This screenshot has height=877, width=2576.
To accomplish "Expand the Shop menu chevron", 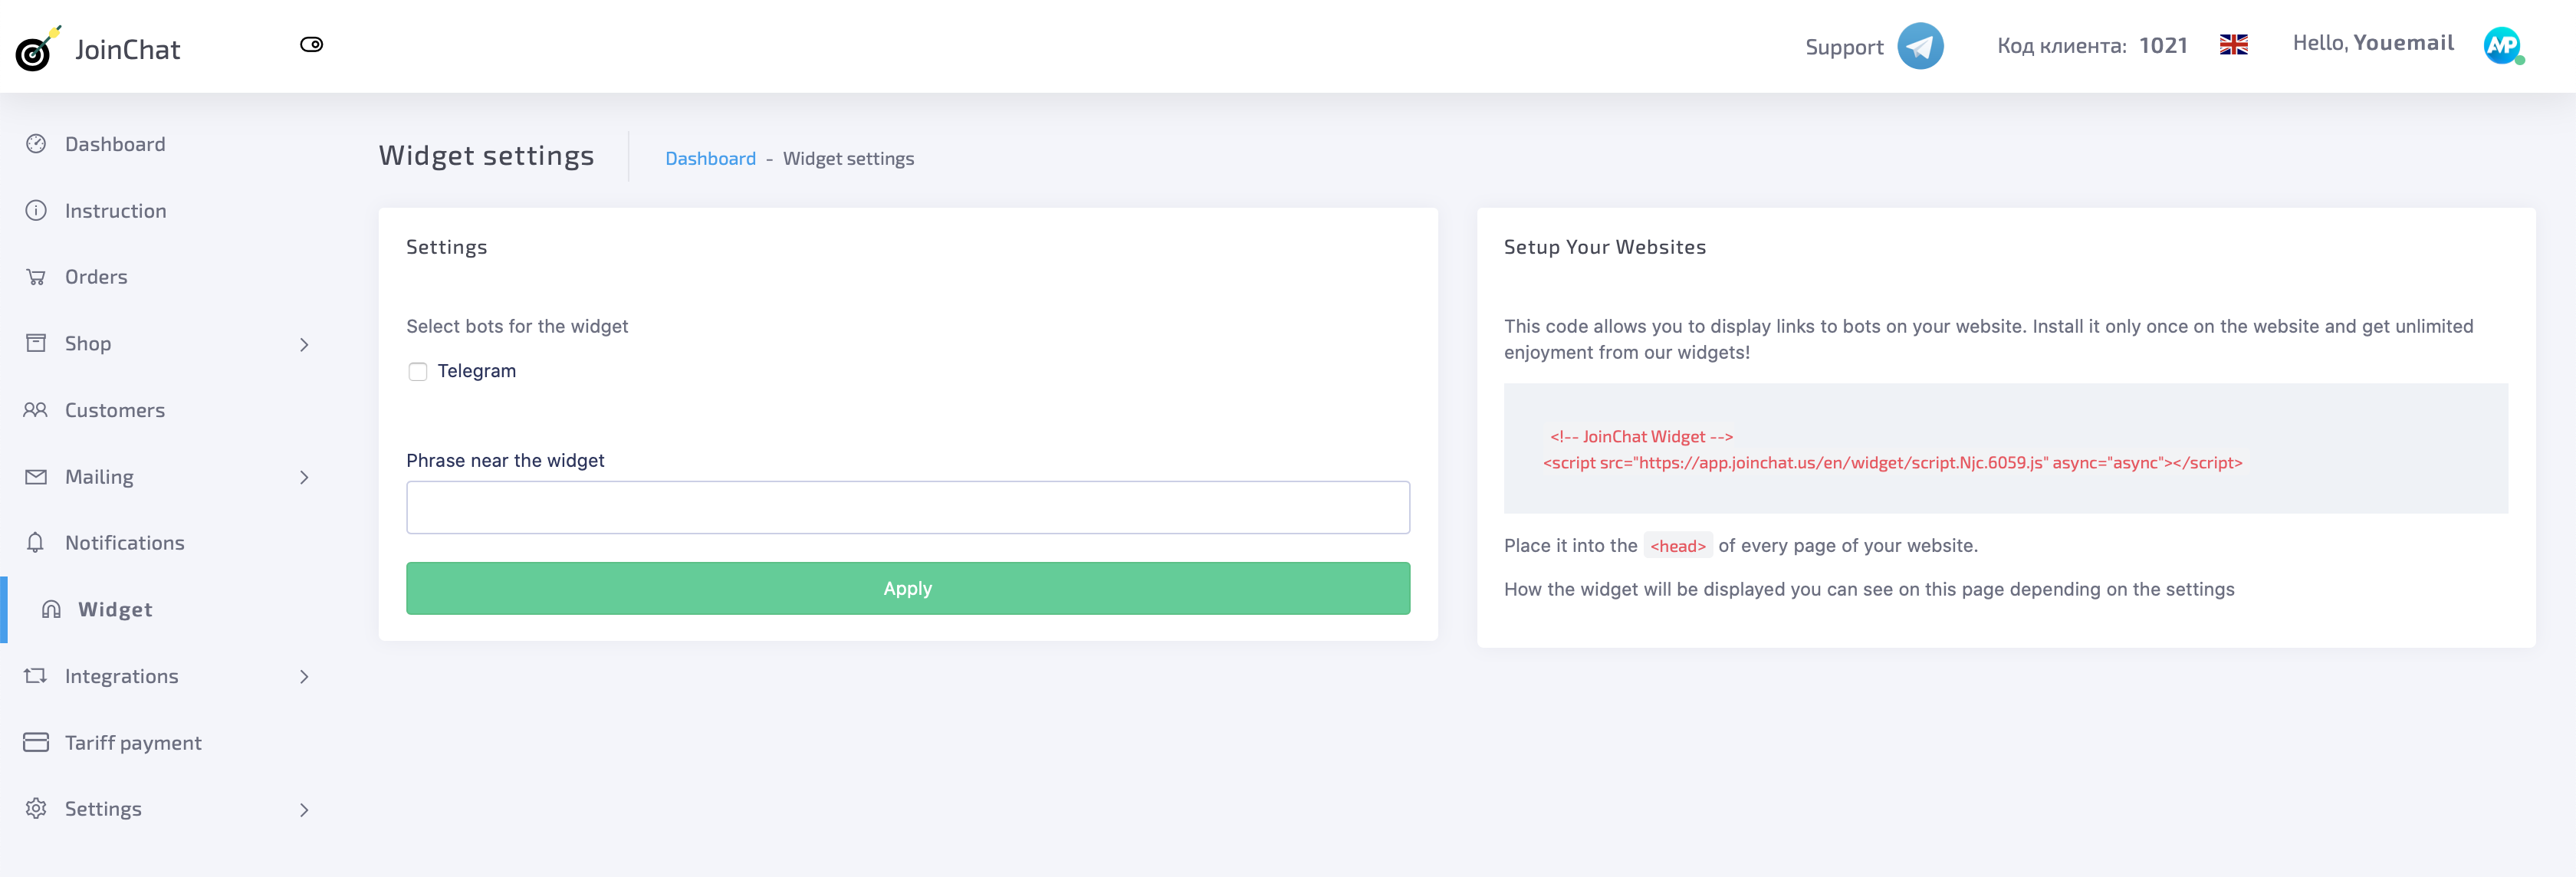I will click(x=305, y=344).
